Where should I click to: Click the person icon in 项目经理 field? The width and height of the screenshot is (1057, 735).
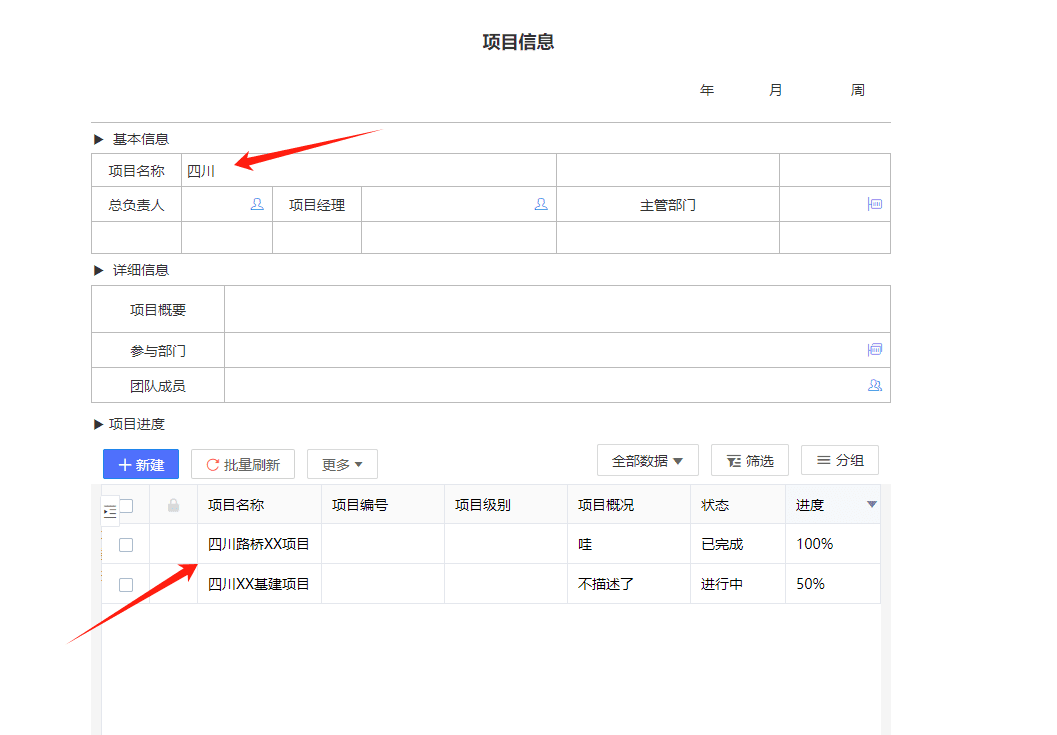click(541, 204)
